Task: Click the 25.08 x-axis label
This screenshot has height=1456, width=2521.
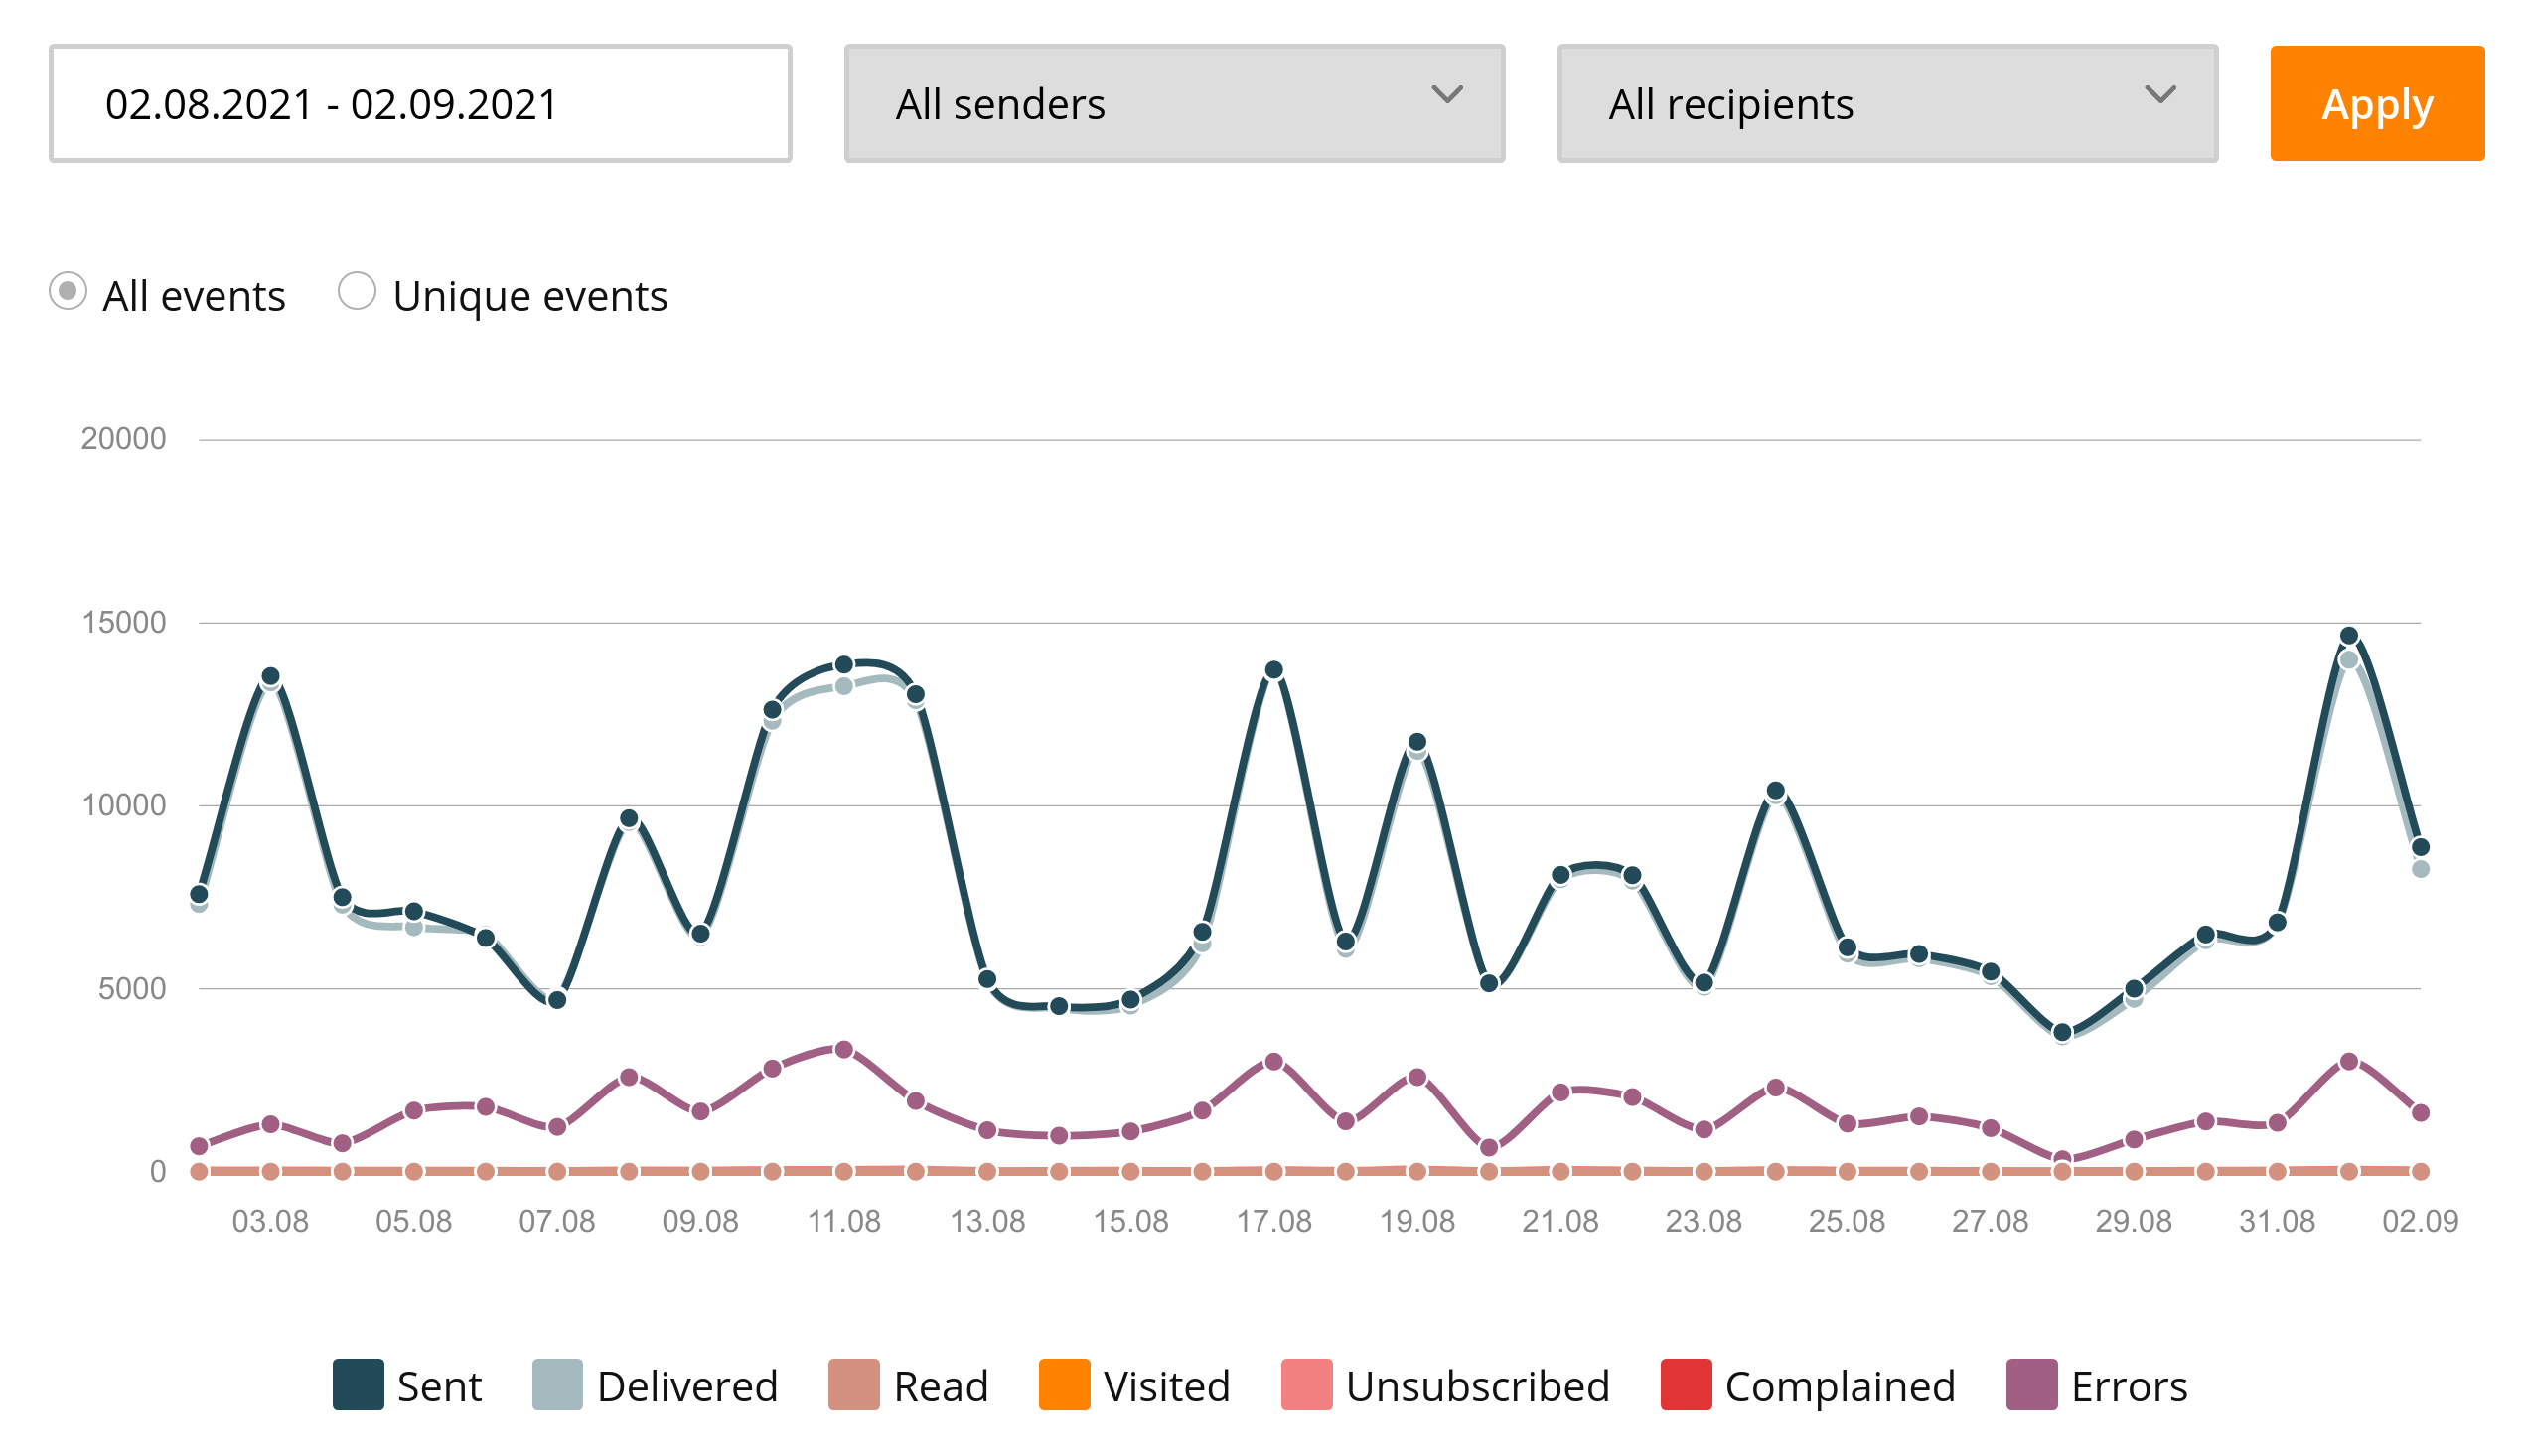Action: pos(1846,1221)
